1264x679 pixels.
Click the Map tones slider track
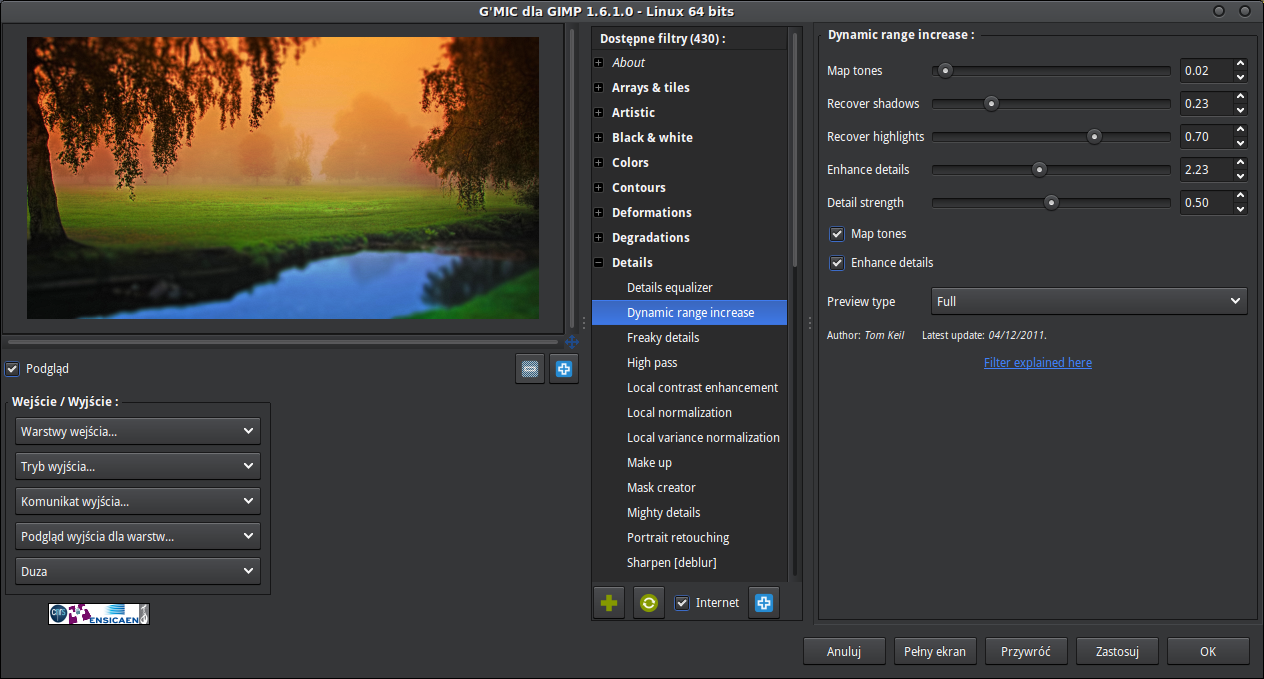[x=1051, y=71]
